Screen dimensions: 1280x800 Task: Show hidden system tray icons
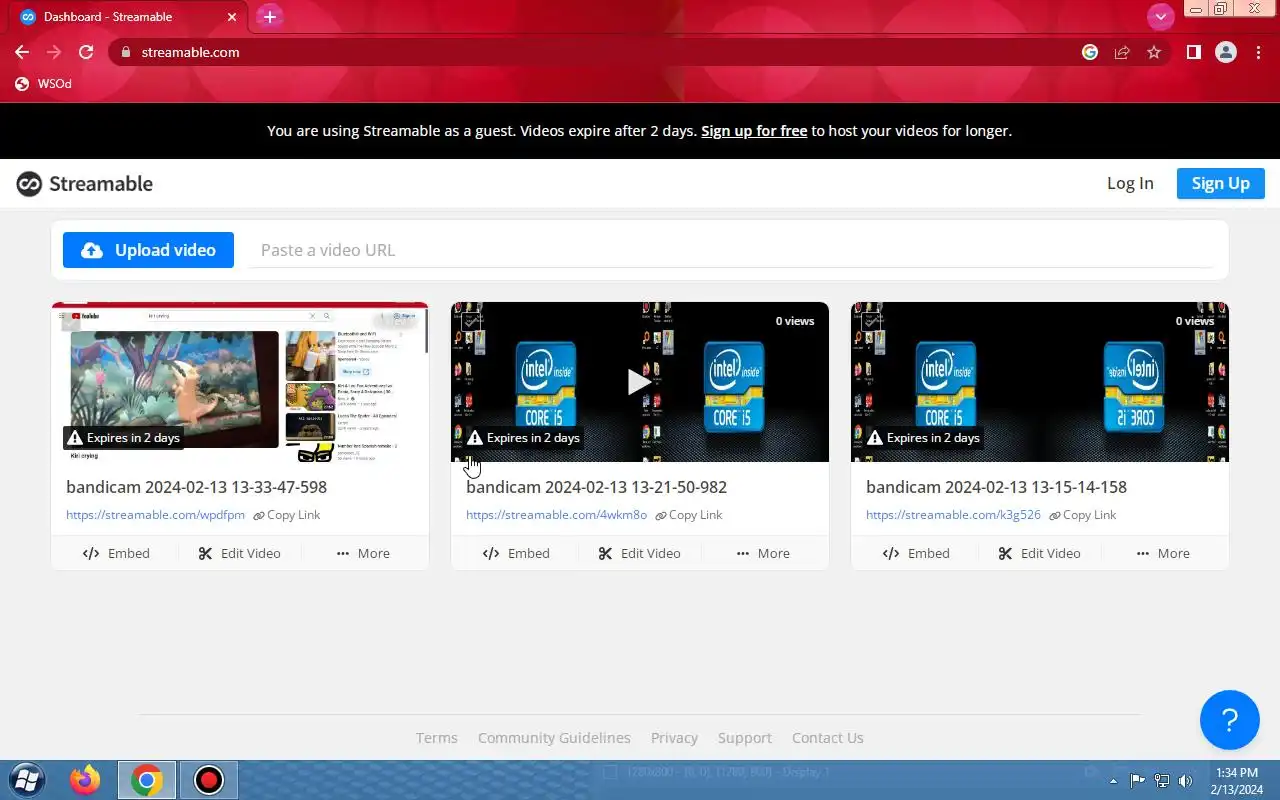[x=1113, y=781]
